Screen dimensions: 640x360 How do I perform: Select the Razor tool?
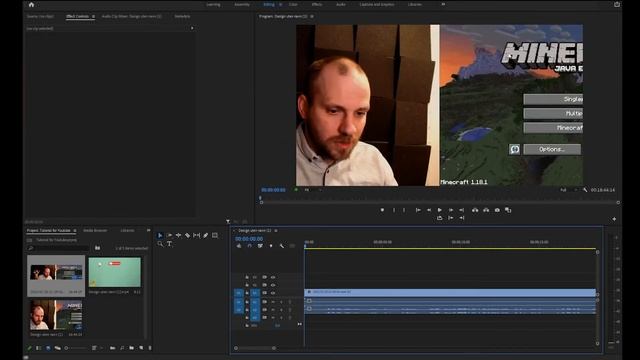tap(187, 236)
